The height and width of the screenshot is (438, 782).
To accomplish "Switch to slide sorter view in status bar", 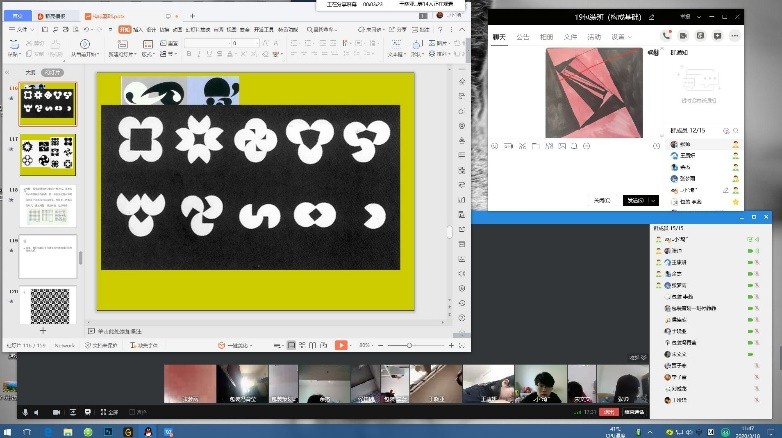I will point(304,345).
